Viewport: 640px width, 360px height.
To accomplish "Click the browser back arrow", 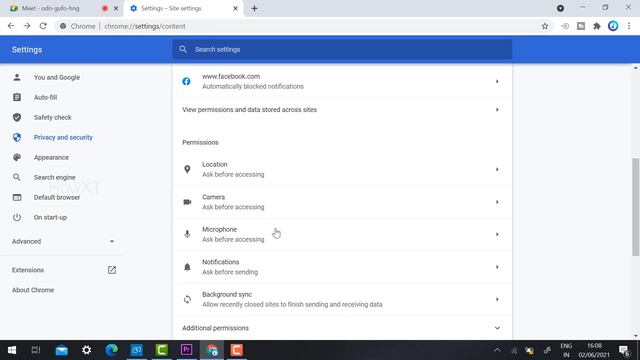I will [11, 26].
